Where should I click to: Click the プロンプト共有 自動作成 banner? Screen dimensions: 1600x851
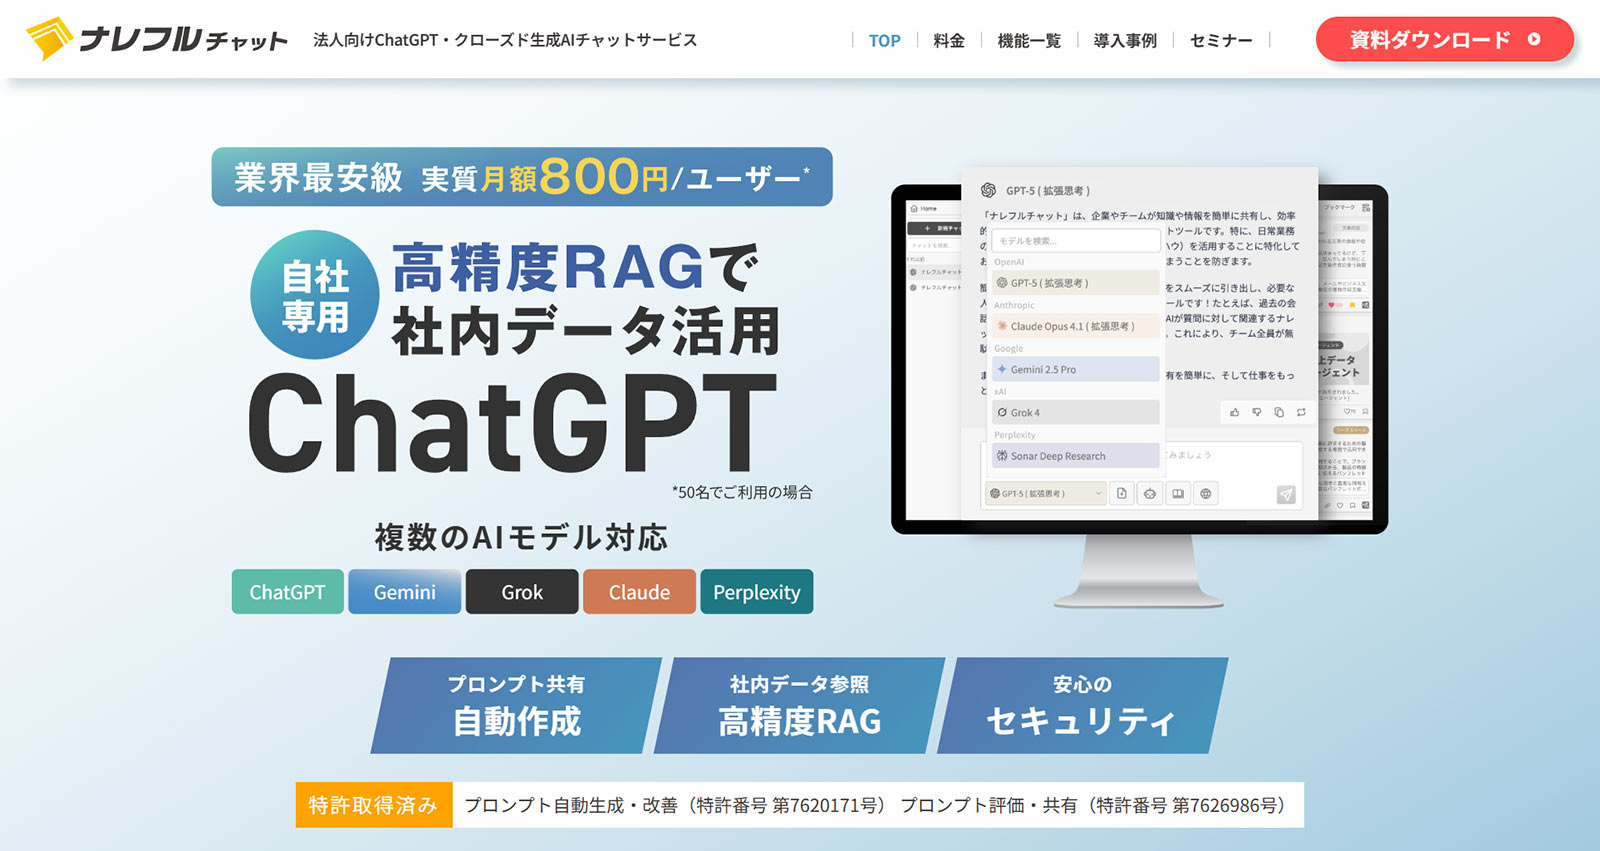[x=516, y=705]
